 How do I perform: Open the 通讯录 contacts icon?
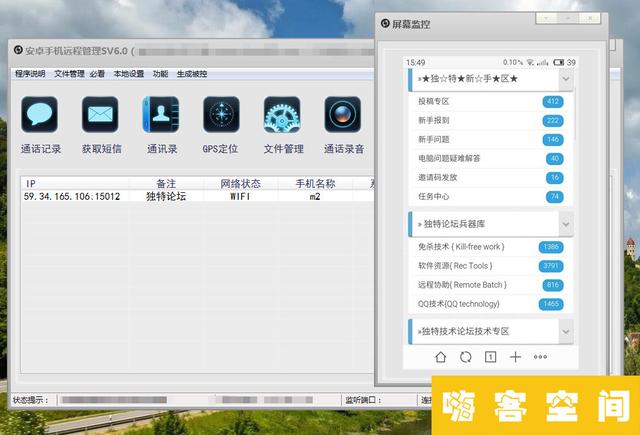click(161, 114)
